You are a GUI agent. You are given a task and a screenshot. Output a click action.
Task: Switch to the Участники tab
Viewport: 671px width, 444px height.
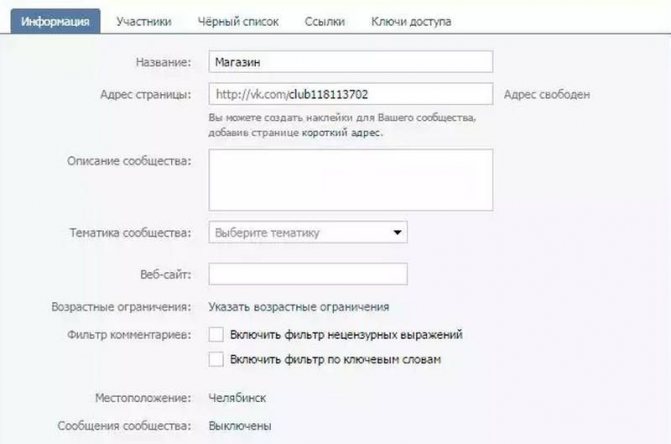[144, 21]
